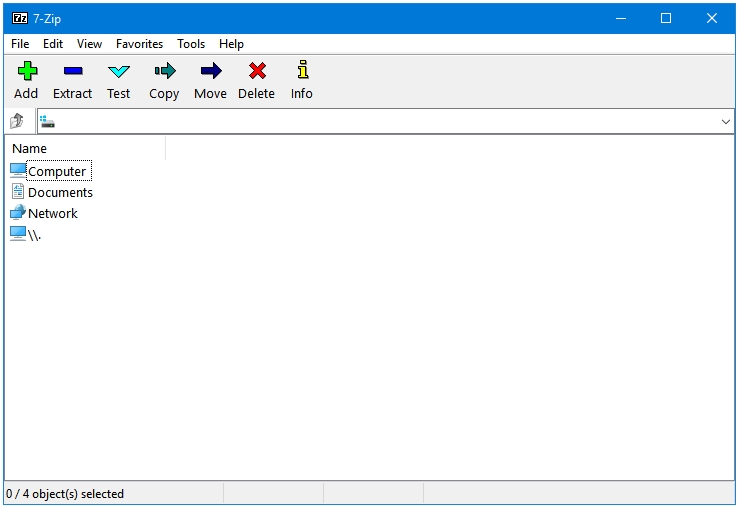Go up one folder level
This screenshot has width=739, height=508.
[x=17, y=121]
